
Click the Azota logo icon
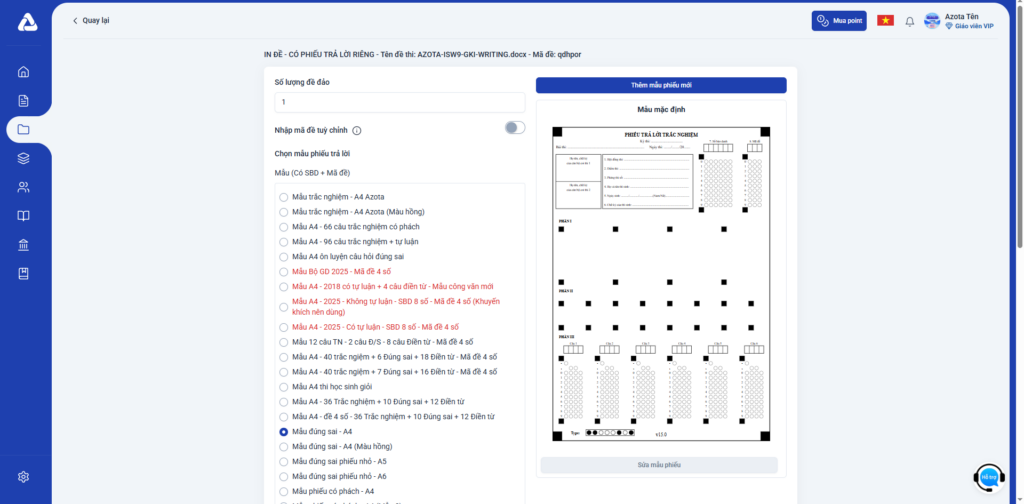(27, 20)
